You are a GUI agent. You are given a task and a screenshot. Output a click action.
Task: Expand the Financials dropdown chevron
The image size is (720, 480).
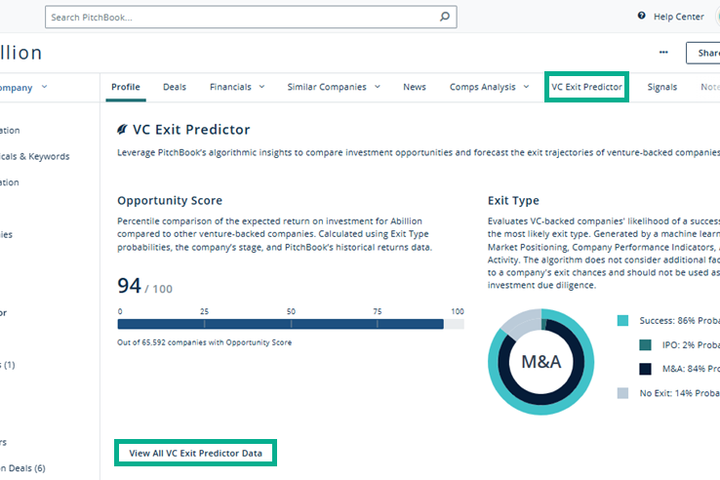(262, 86)
